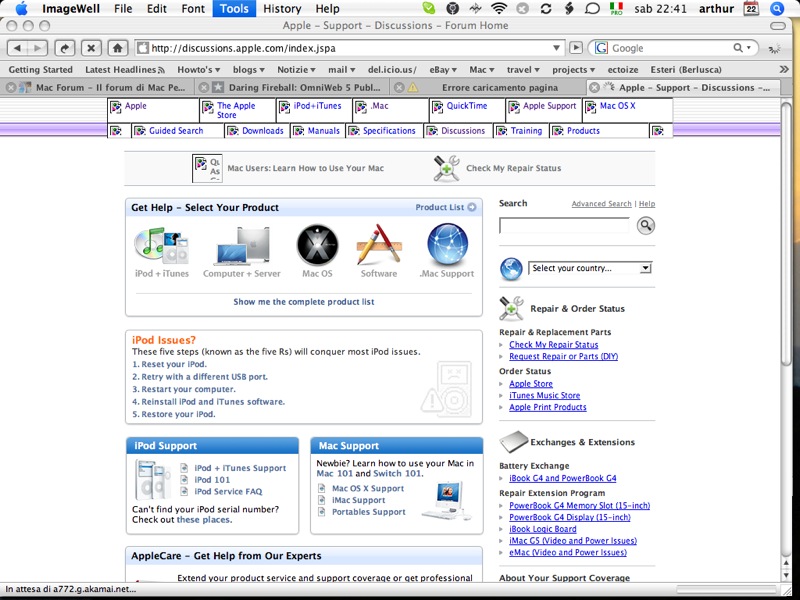Click the vertical scrollbar thumb
Image resolution: width=800 pixels, height=600 pixels.
pyautogui.click(x=786, y=235)
